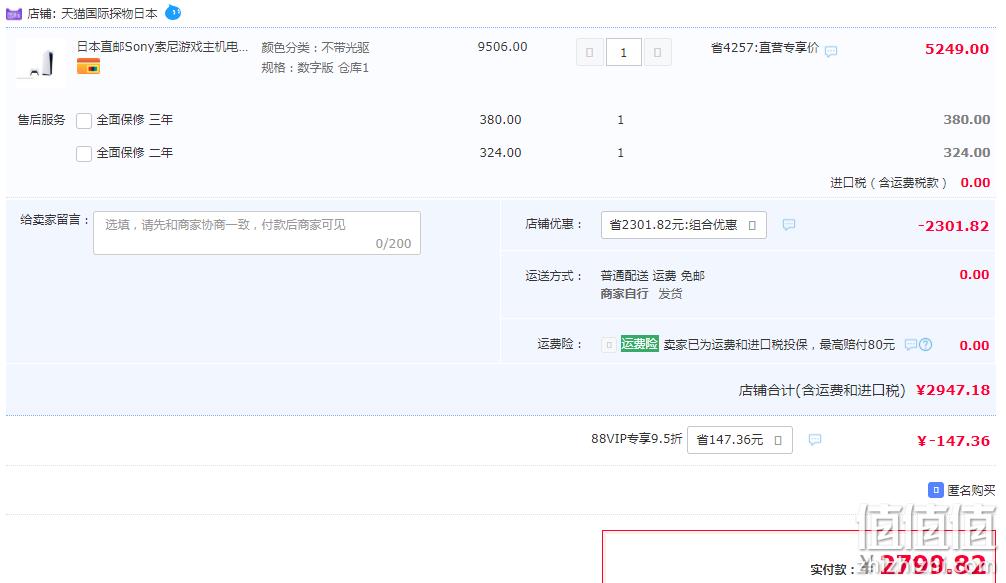Click the 380.00 three-year warranty unit price
The height and width of the screenshot is (583, 1006).
500,120
